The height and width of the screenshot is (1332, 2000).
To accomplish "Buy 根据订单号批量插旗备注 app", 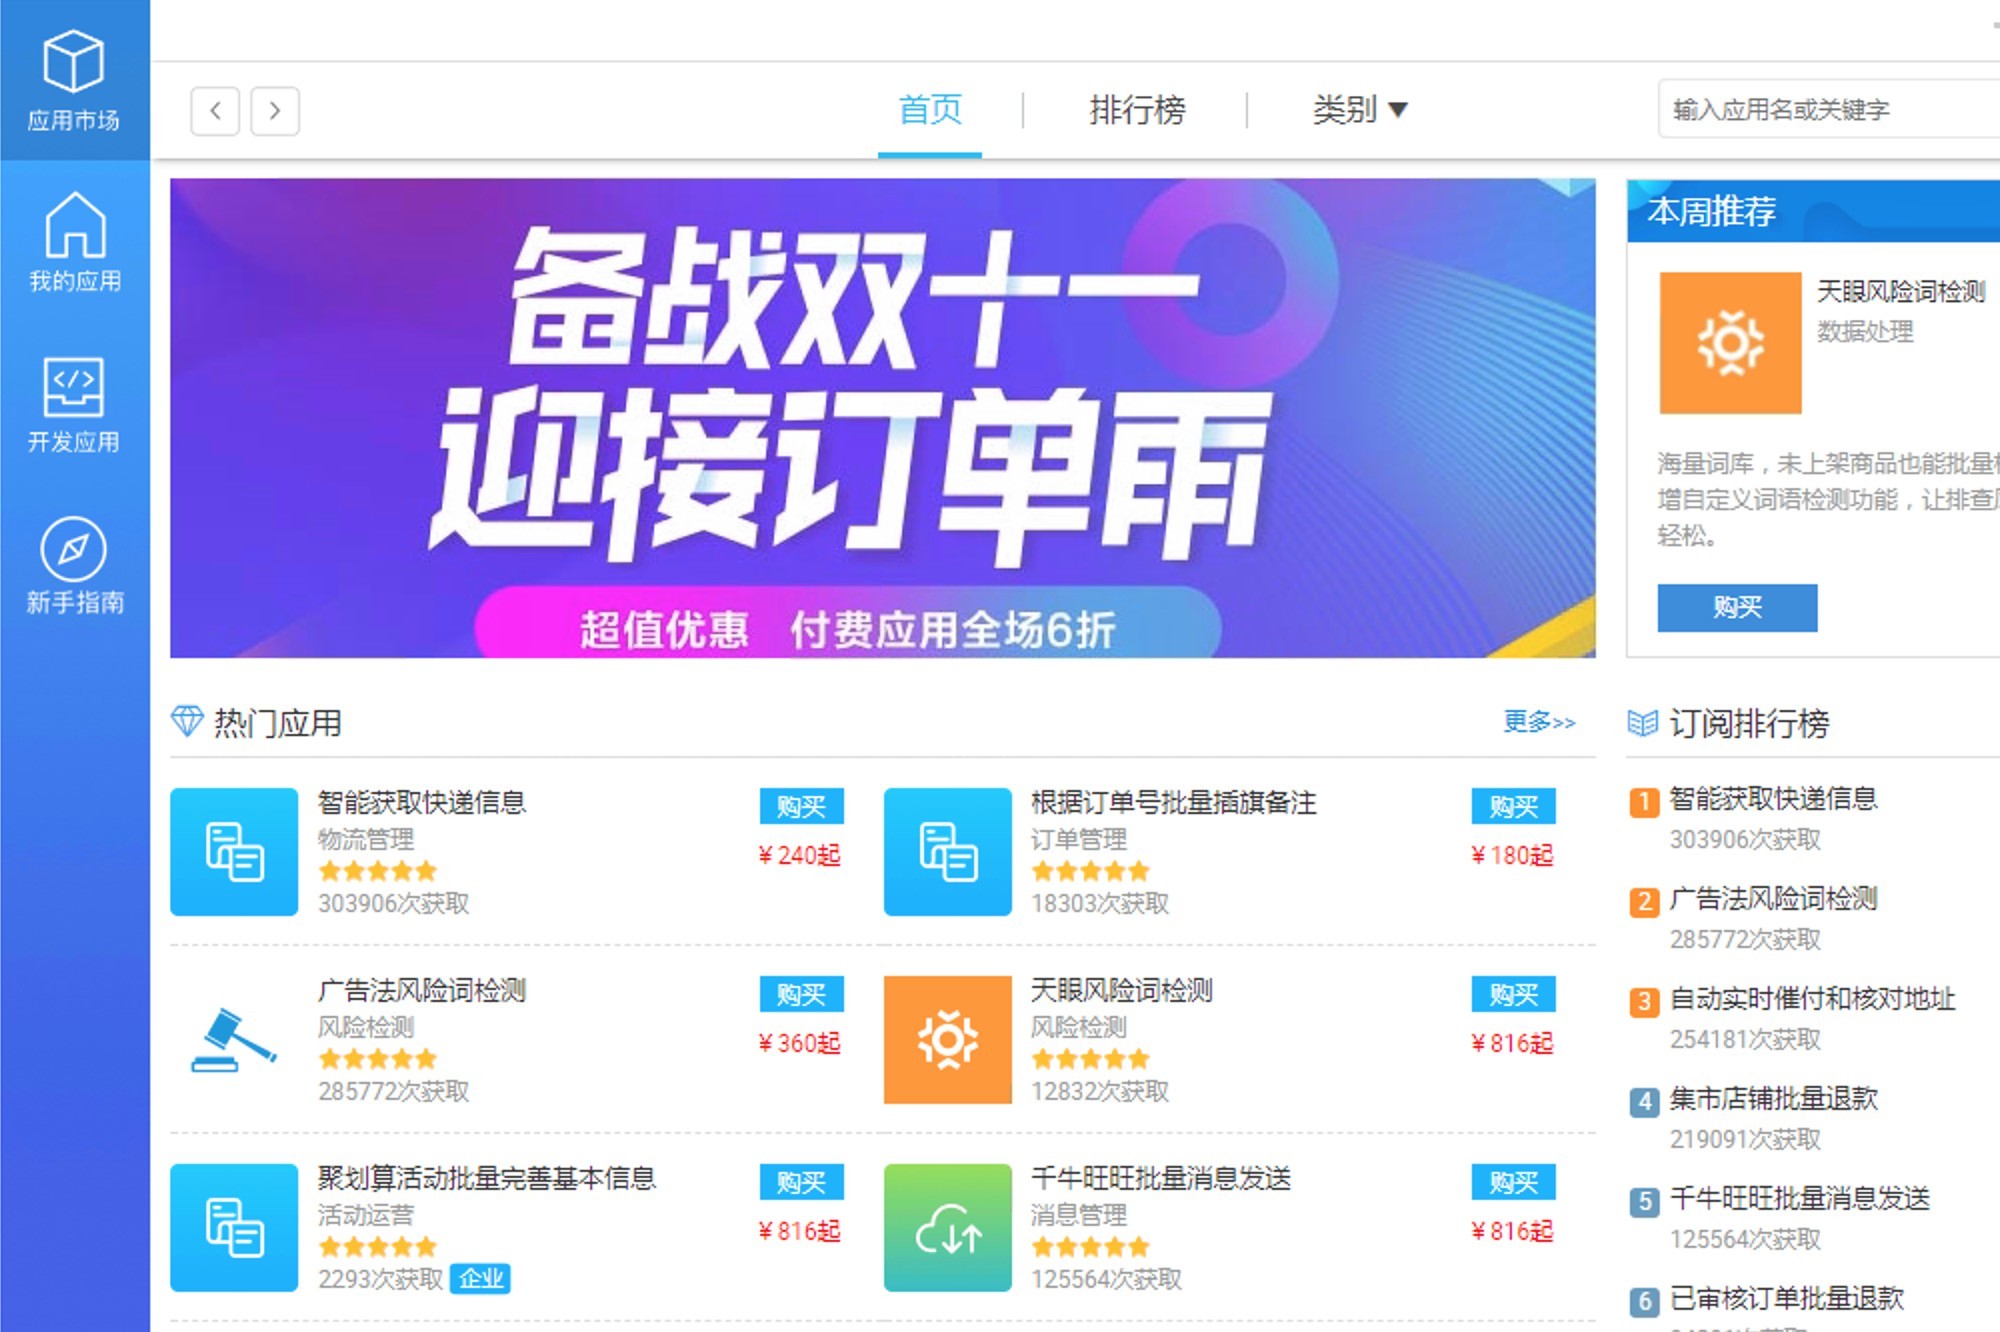I will (1513, 806).
